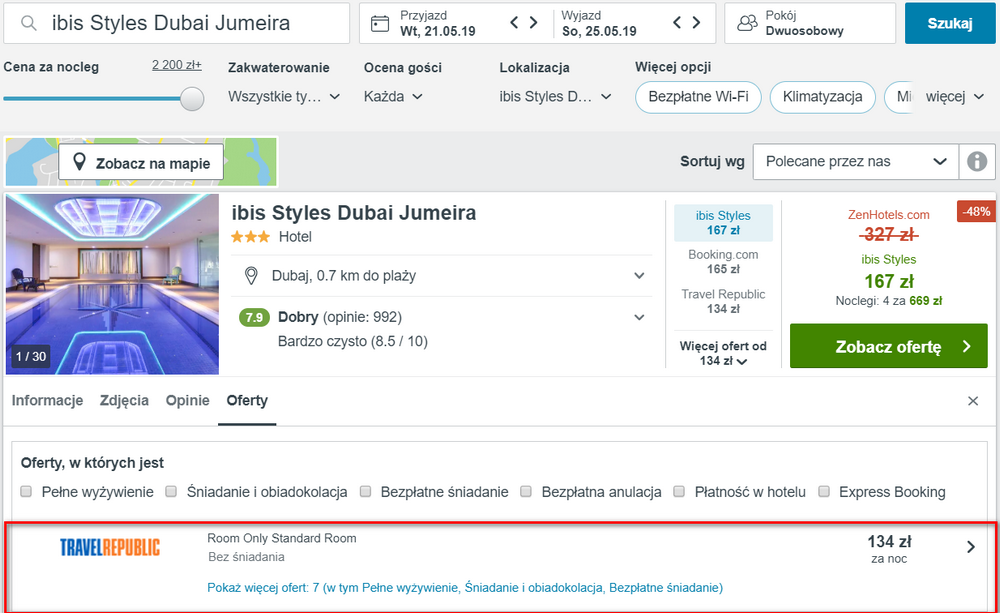Viewport: 1000px width, 613px height.
Task: Switch to Opinie tab
Action: (188, 401)
